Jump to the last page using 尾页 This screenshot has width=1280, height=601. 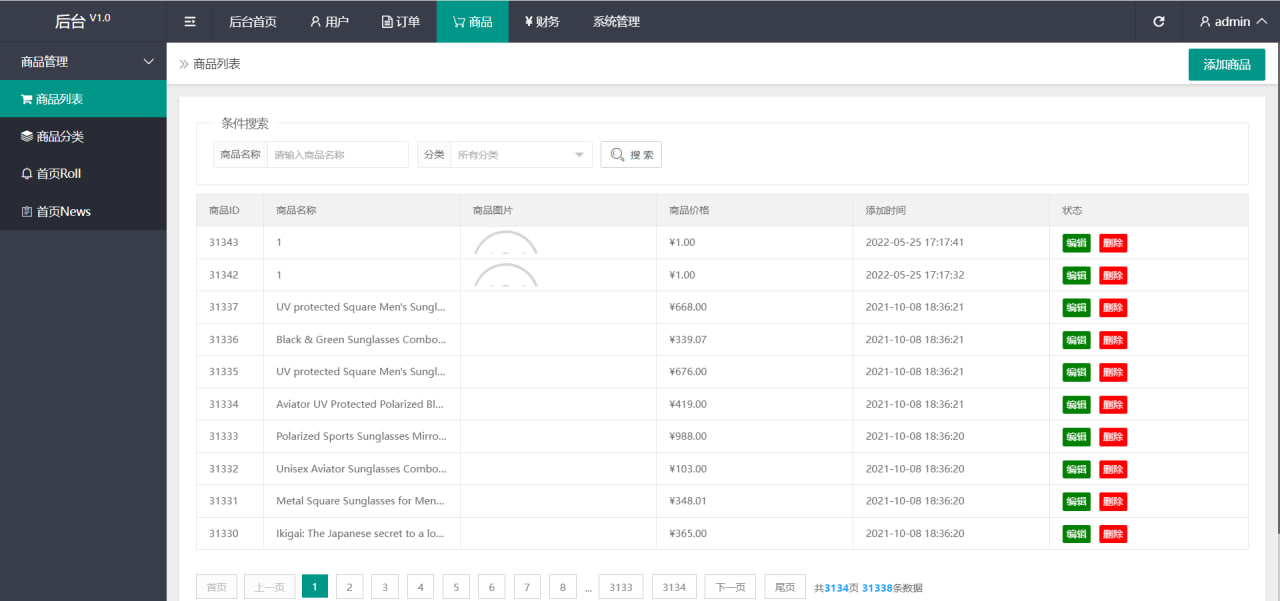[x=784, y=586]
